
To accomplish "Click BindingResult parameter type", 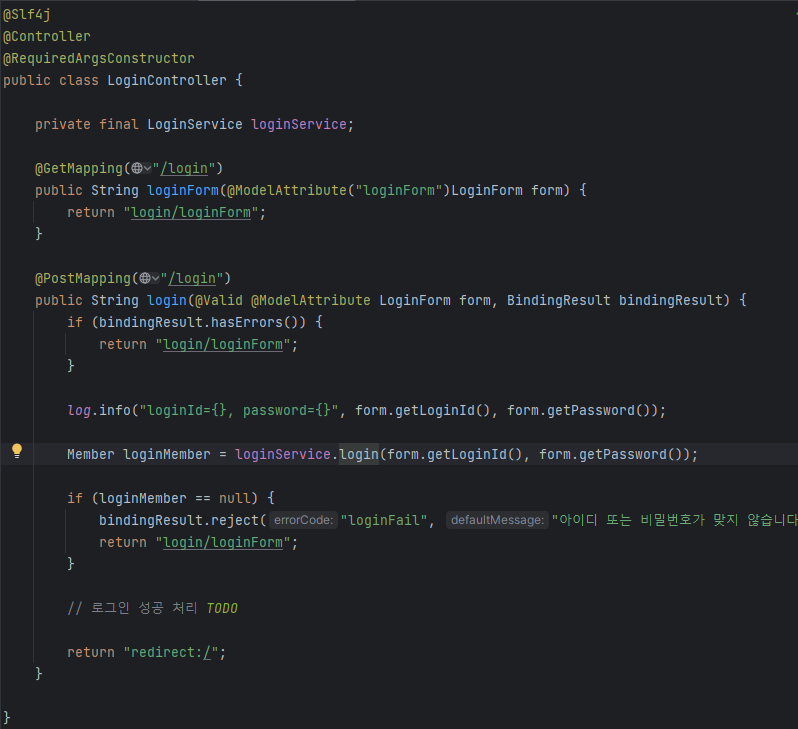I will pyautogui.click(x=558, y=300).
